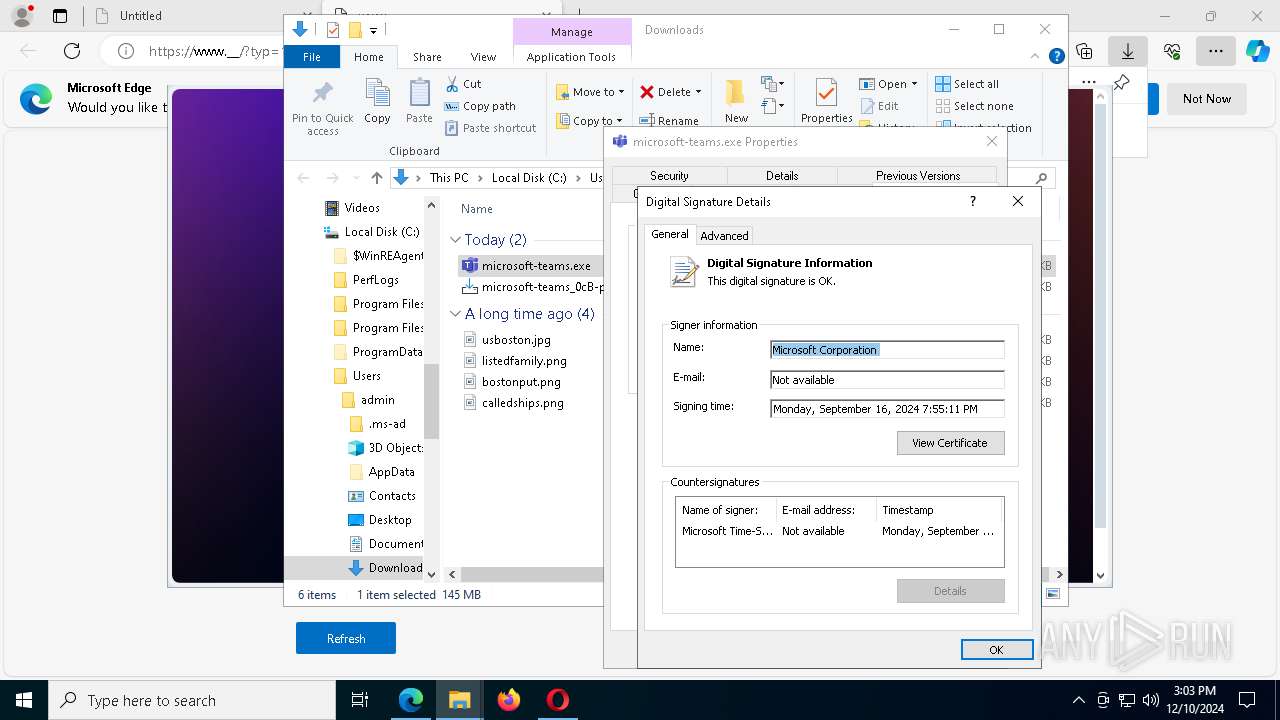
Task: Click the Signing time field
Action: click(x=887, y=409)
